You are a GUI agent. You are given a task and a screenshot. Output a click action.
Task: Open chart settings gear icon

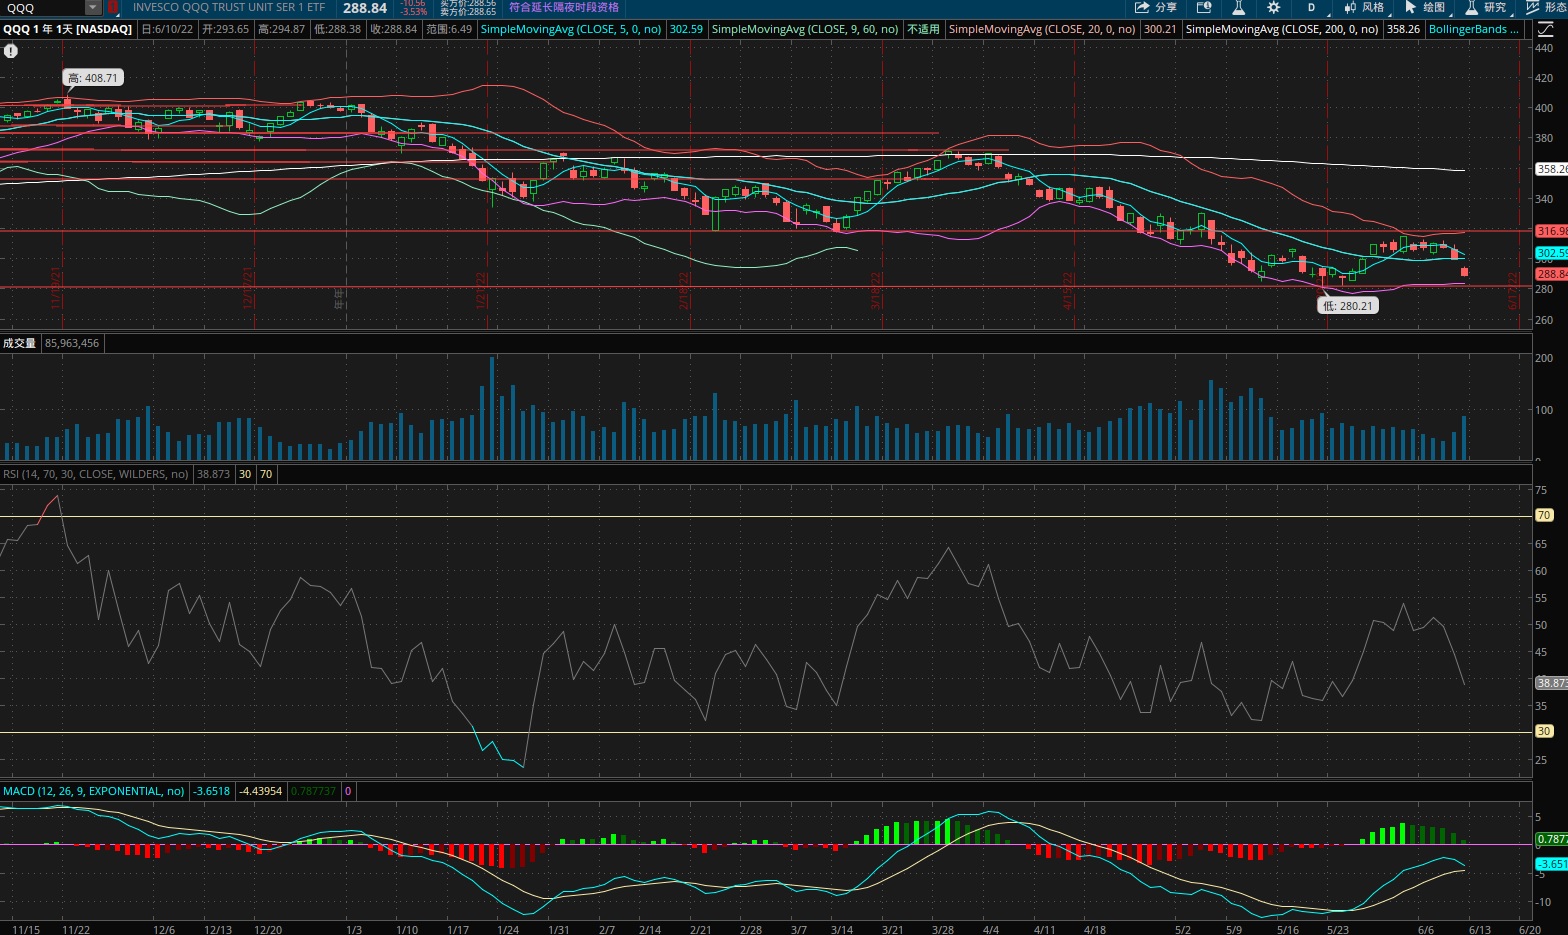(1273, 7)
